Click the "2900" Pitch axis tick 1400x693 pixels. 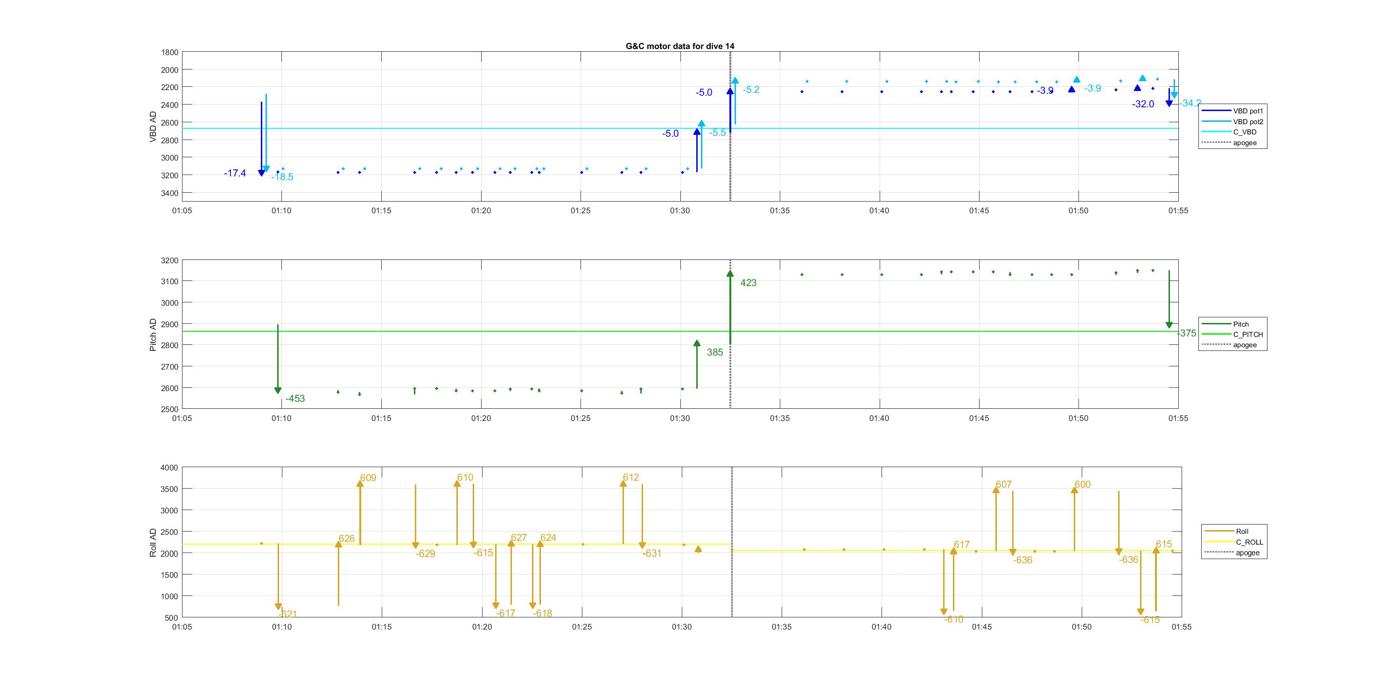tap(169, 324)
